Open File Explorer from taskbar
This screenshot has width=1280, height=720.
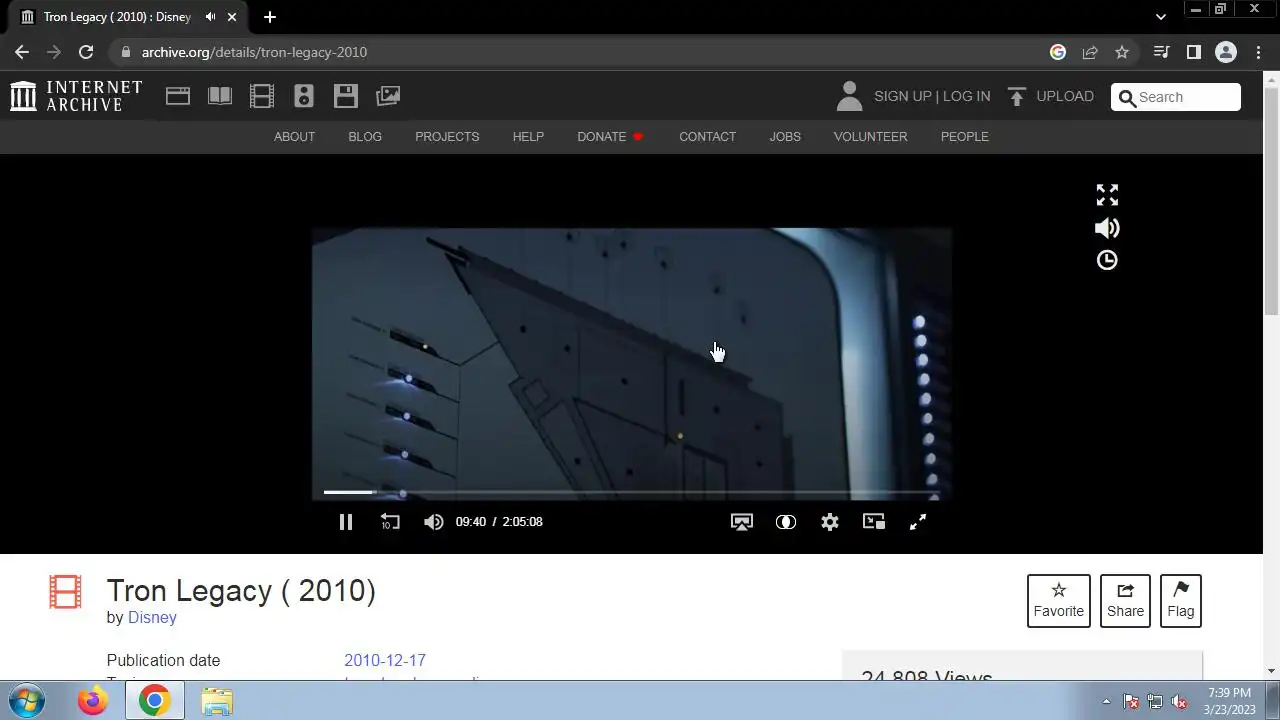pos(216,701)
